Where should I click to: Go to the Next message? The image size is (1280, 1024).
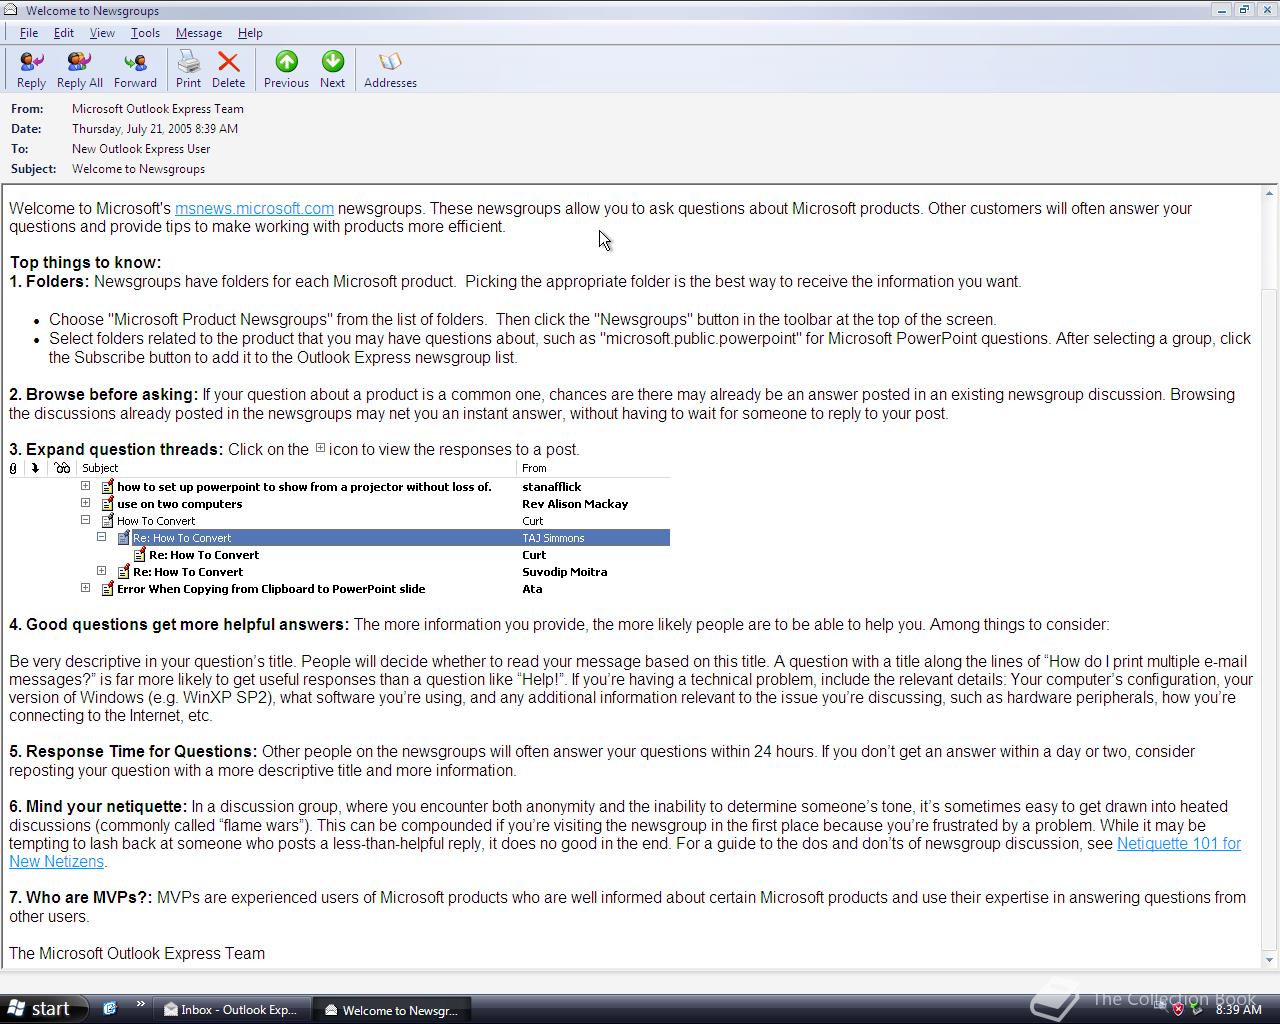point(332,70)
